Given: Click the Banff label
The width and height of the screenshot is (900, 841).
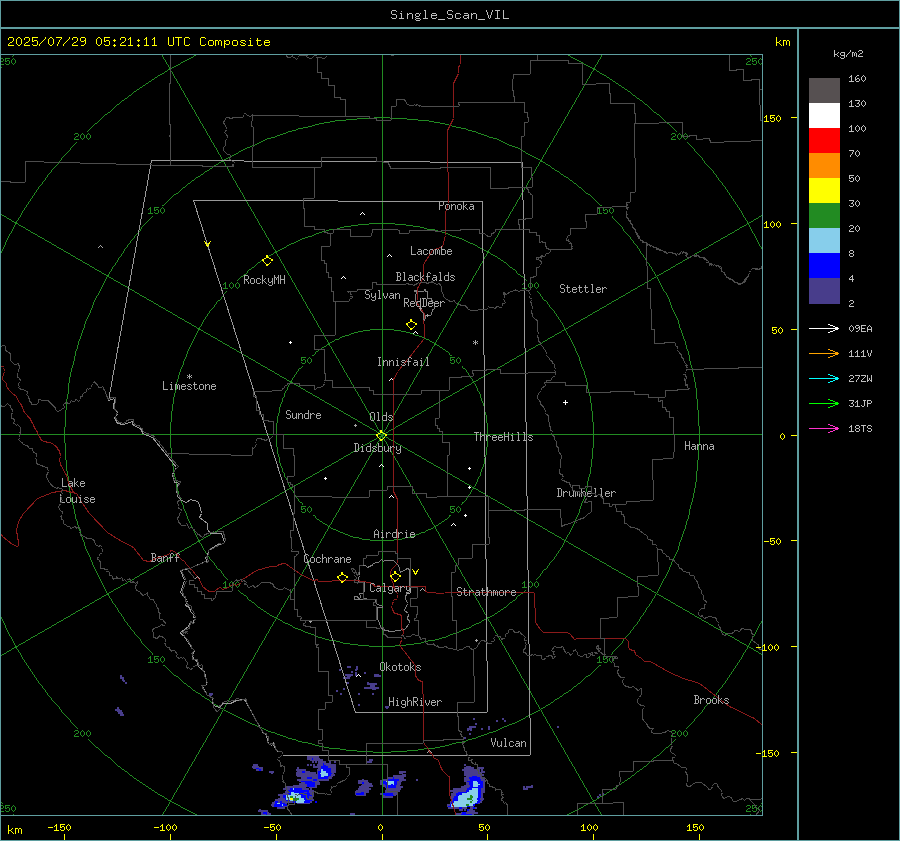Looking at the screenshot, I should (x=165, y=558).
